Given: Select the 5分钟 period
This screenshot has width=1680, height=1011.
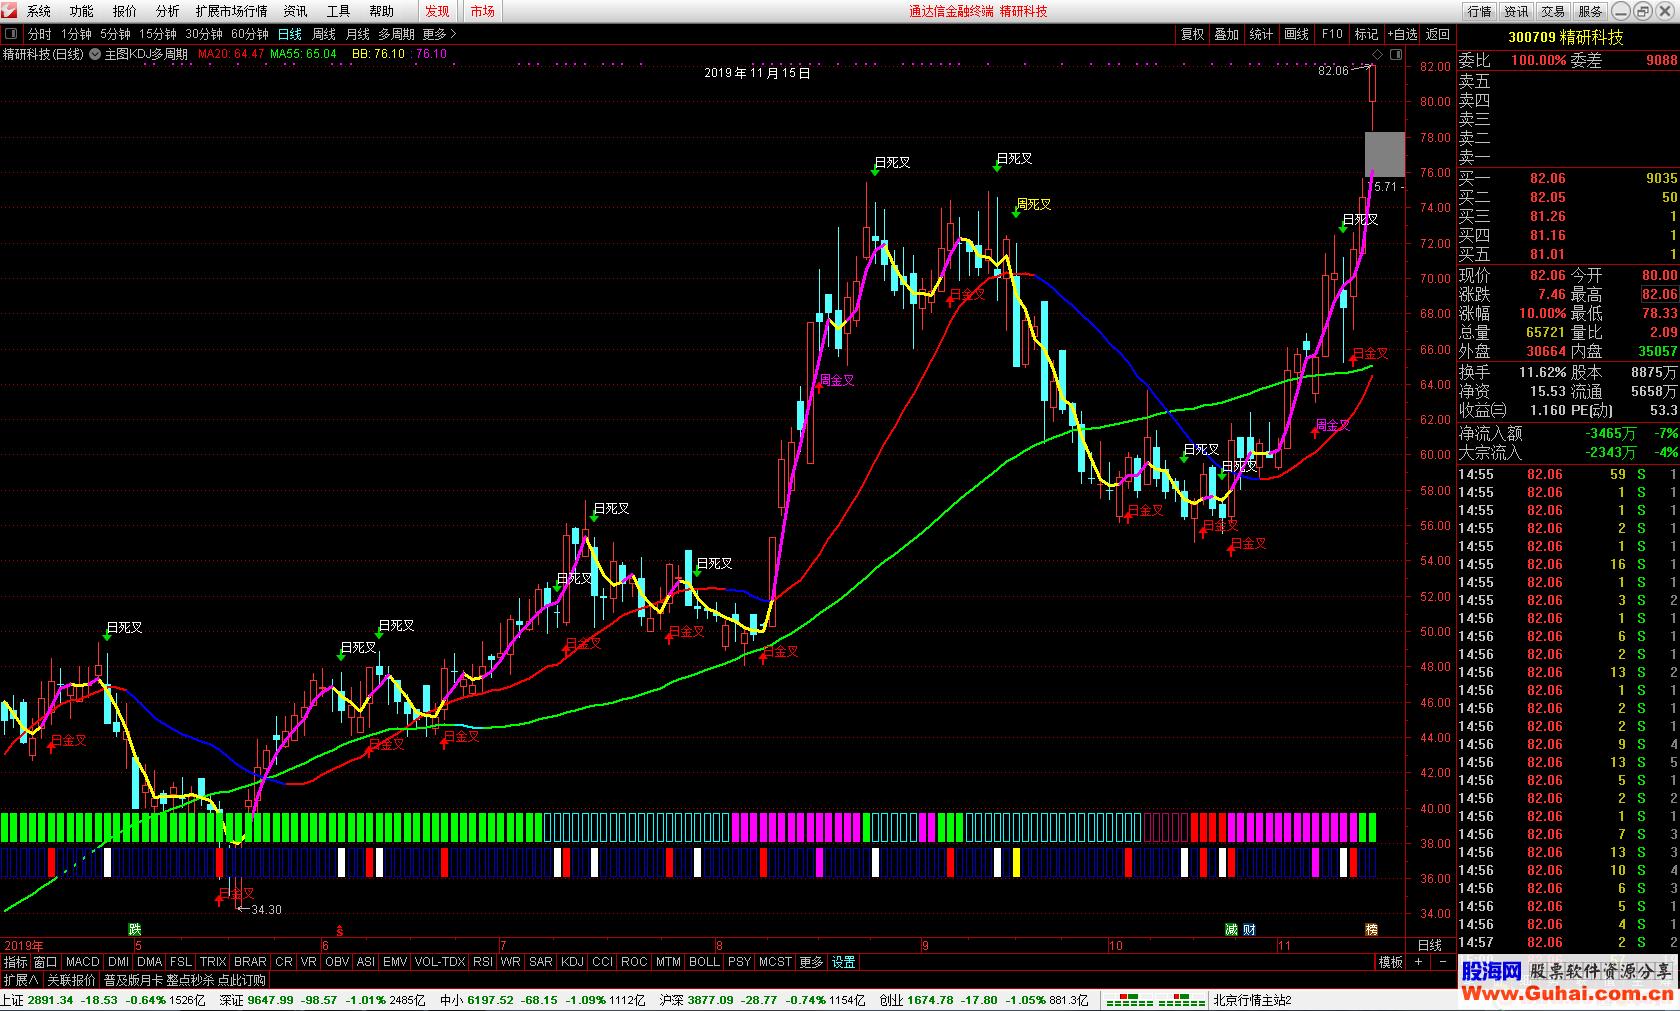Looking at the screenshot, I should click(116, 34).
